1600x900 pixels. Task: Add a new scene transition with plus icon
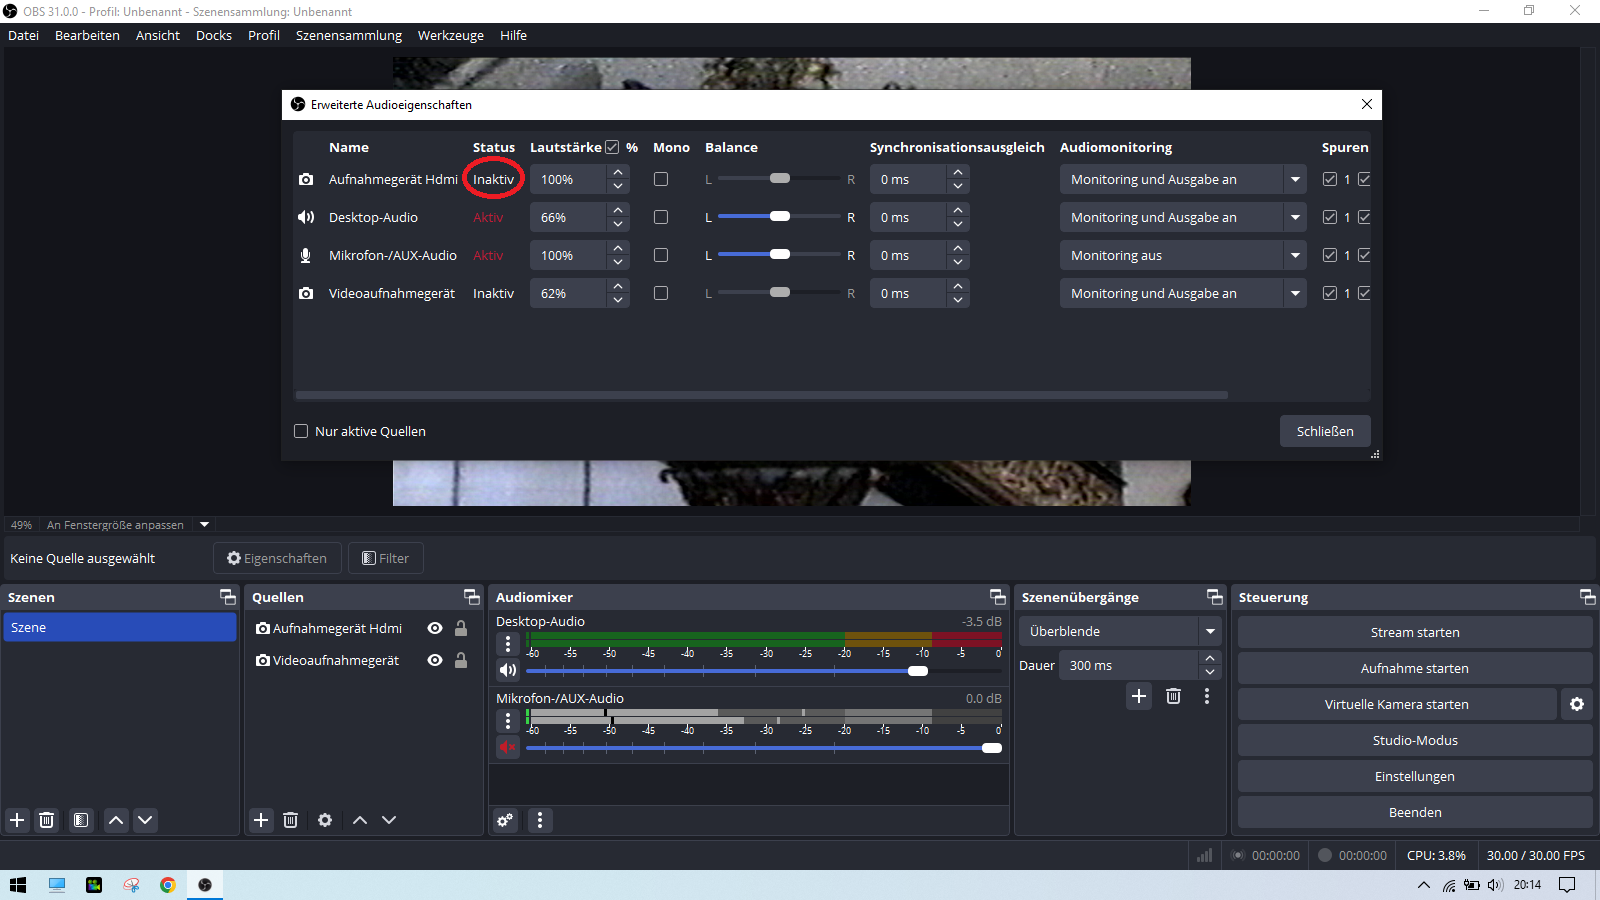pyautogui.click(x=1138, y=696)
